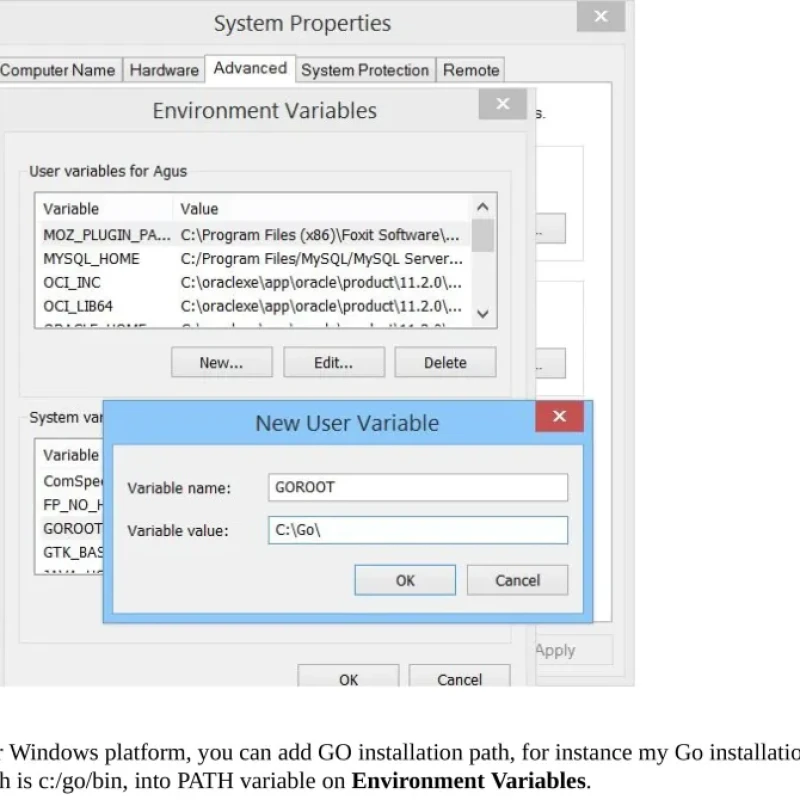Close the Environment Variables window
The height and width of the screenshot is (800, 800).
point(502,104)
